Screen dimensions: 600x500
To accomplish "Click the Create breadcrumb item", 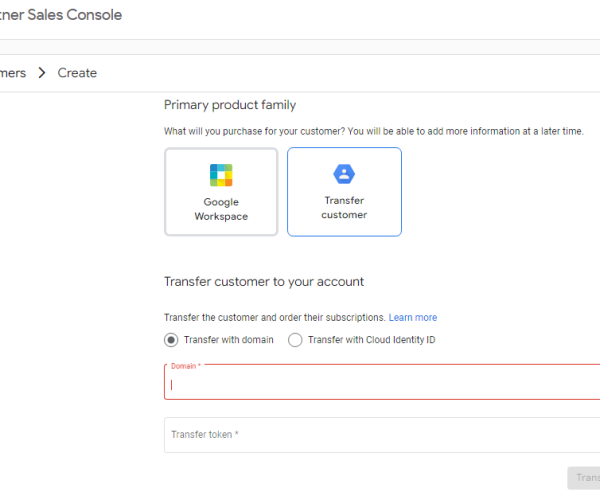I will pyautogui.click(x=77, y=73).
